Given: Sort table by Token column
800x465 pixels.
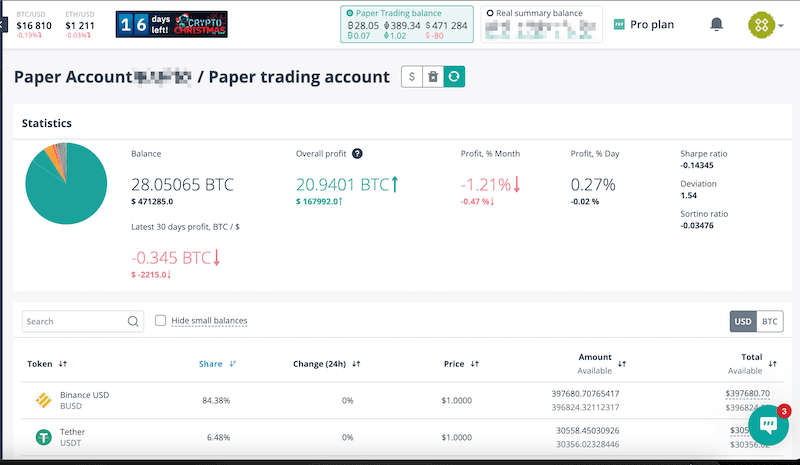Looking at the screenshot, I should point(47,364).
